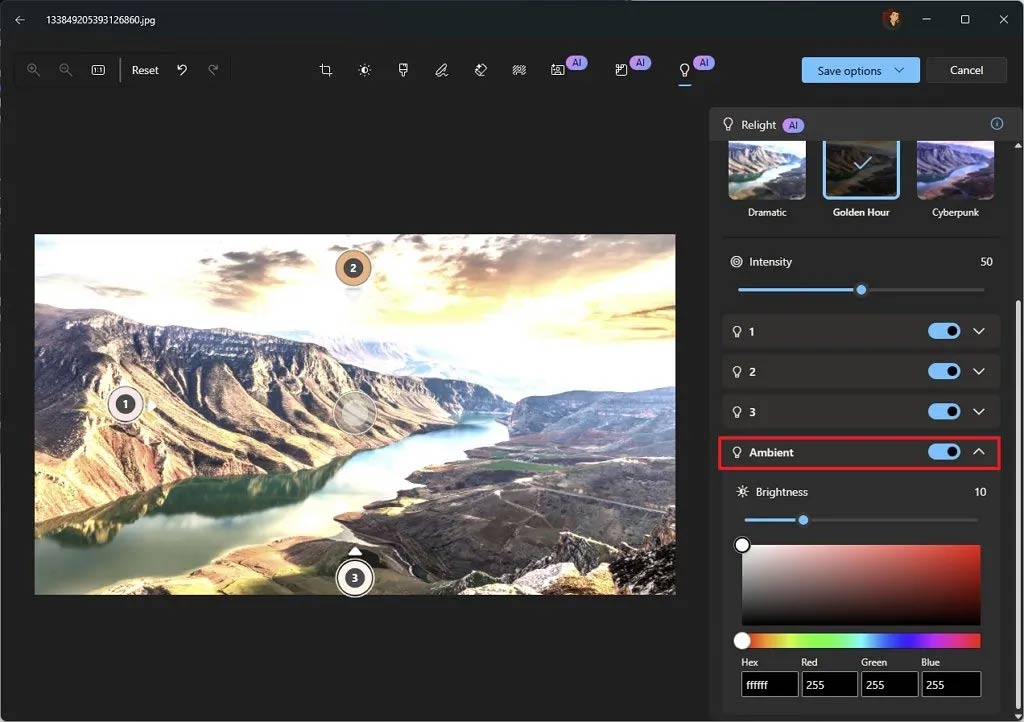Open the Filter tool
The height and width of the screenshot is (722, 1024).
[x=403, y=70]
